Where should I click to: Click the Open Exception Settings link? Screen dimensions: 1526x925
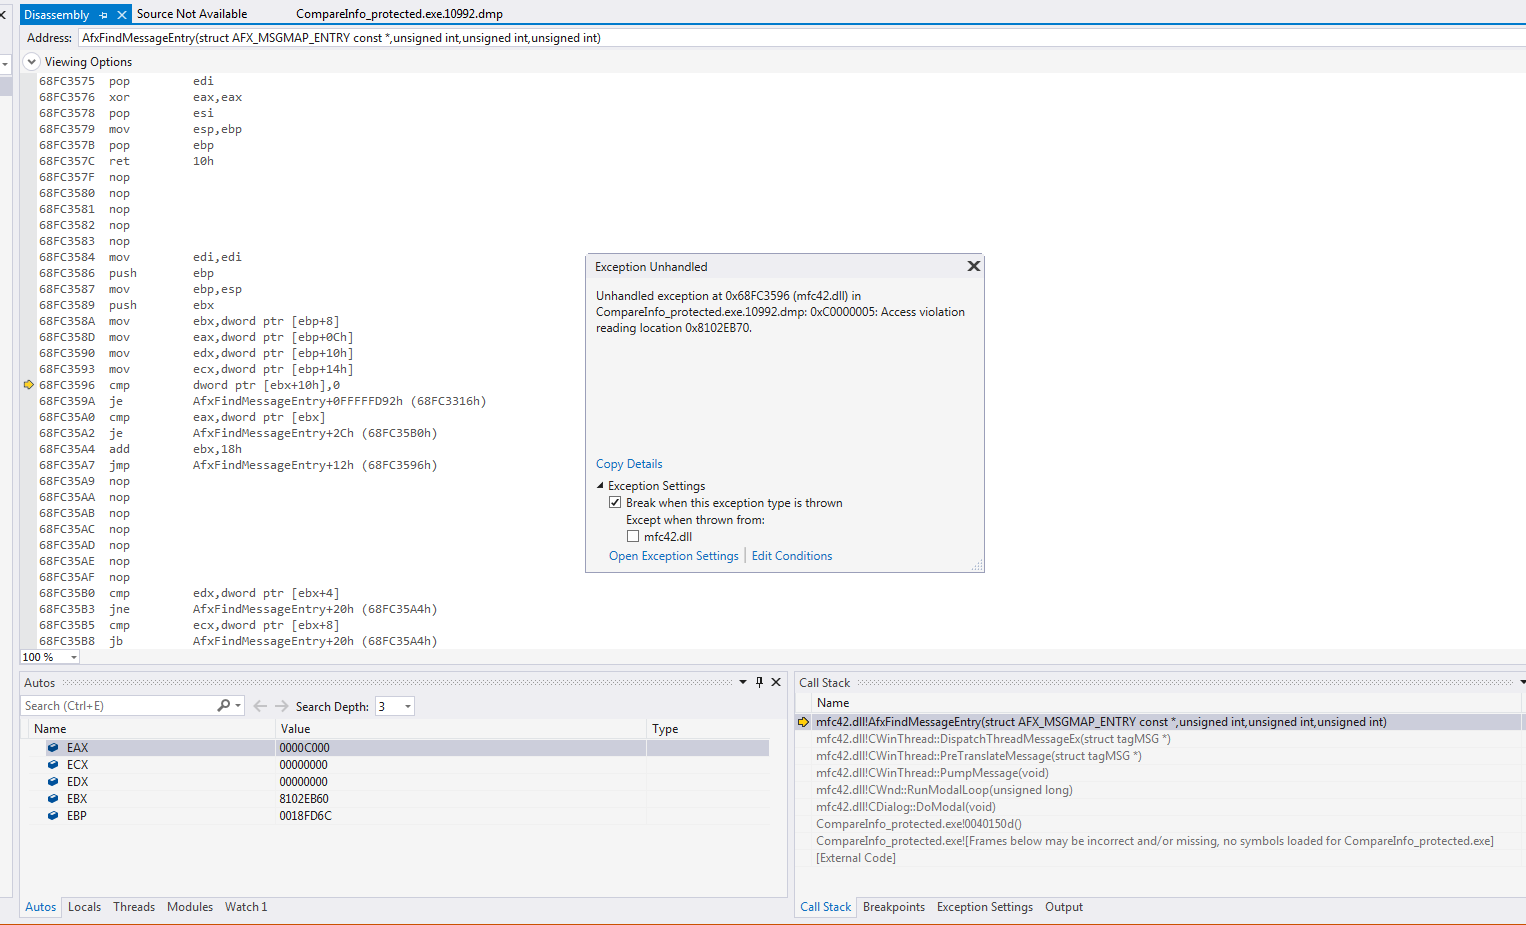674,556
